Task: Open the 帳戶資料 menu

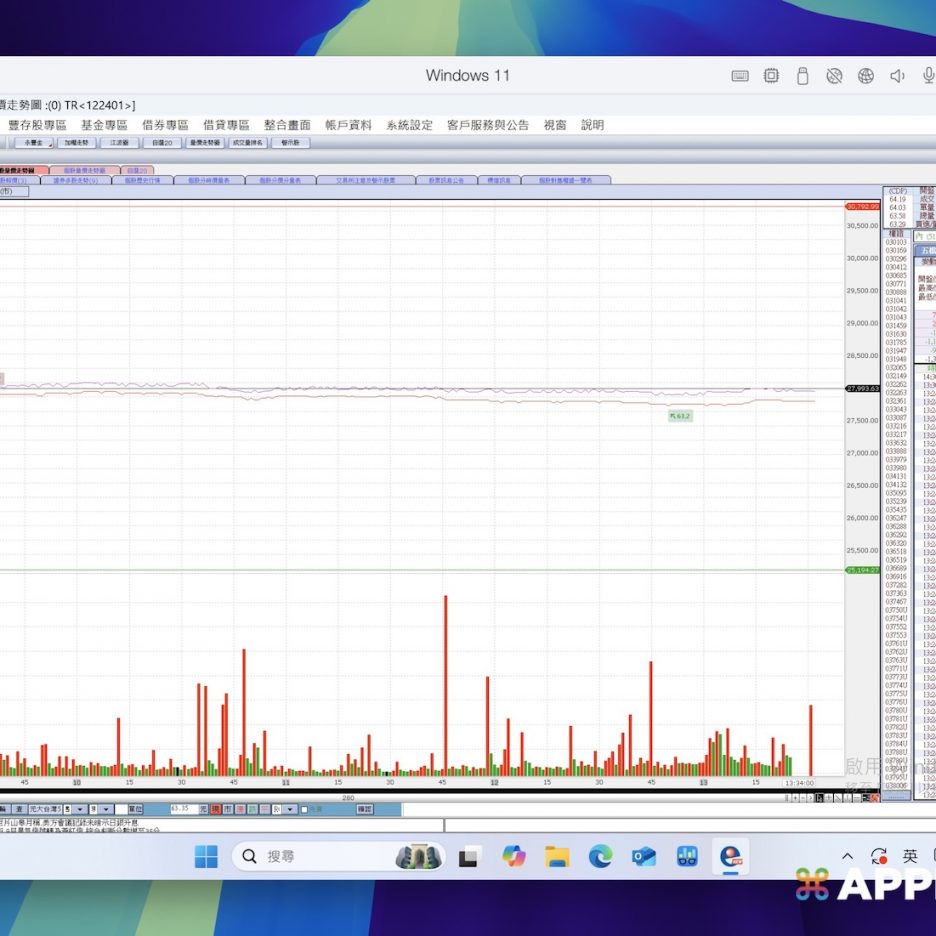Action: 348,125
